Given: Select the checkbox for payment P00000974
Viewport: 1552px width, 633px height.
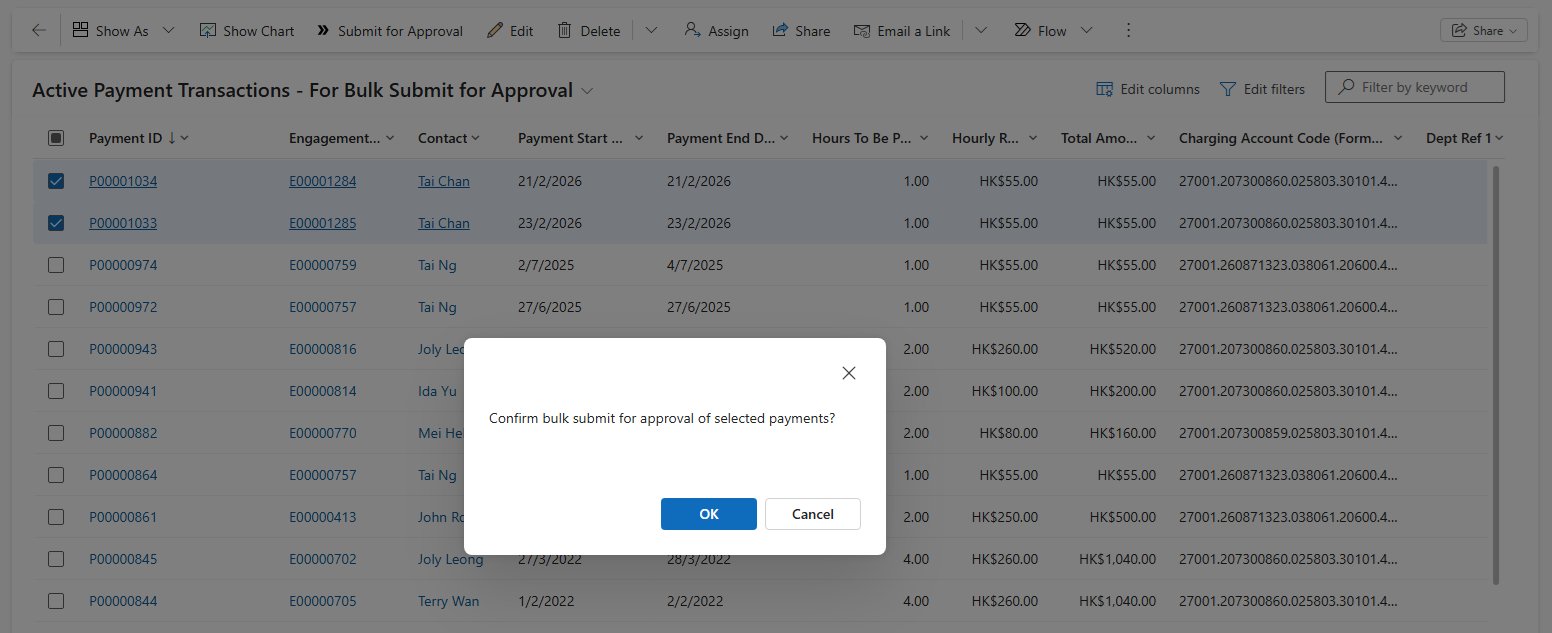Looking at the screenshot, I should 56,265.
